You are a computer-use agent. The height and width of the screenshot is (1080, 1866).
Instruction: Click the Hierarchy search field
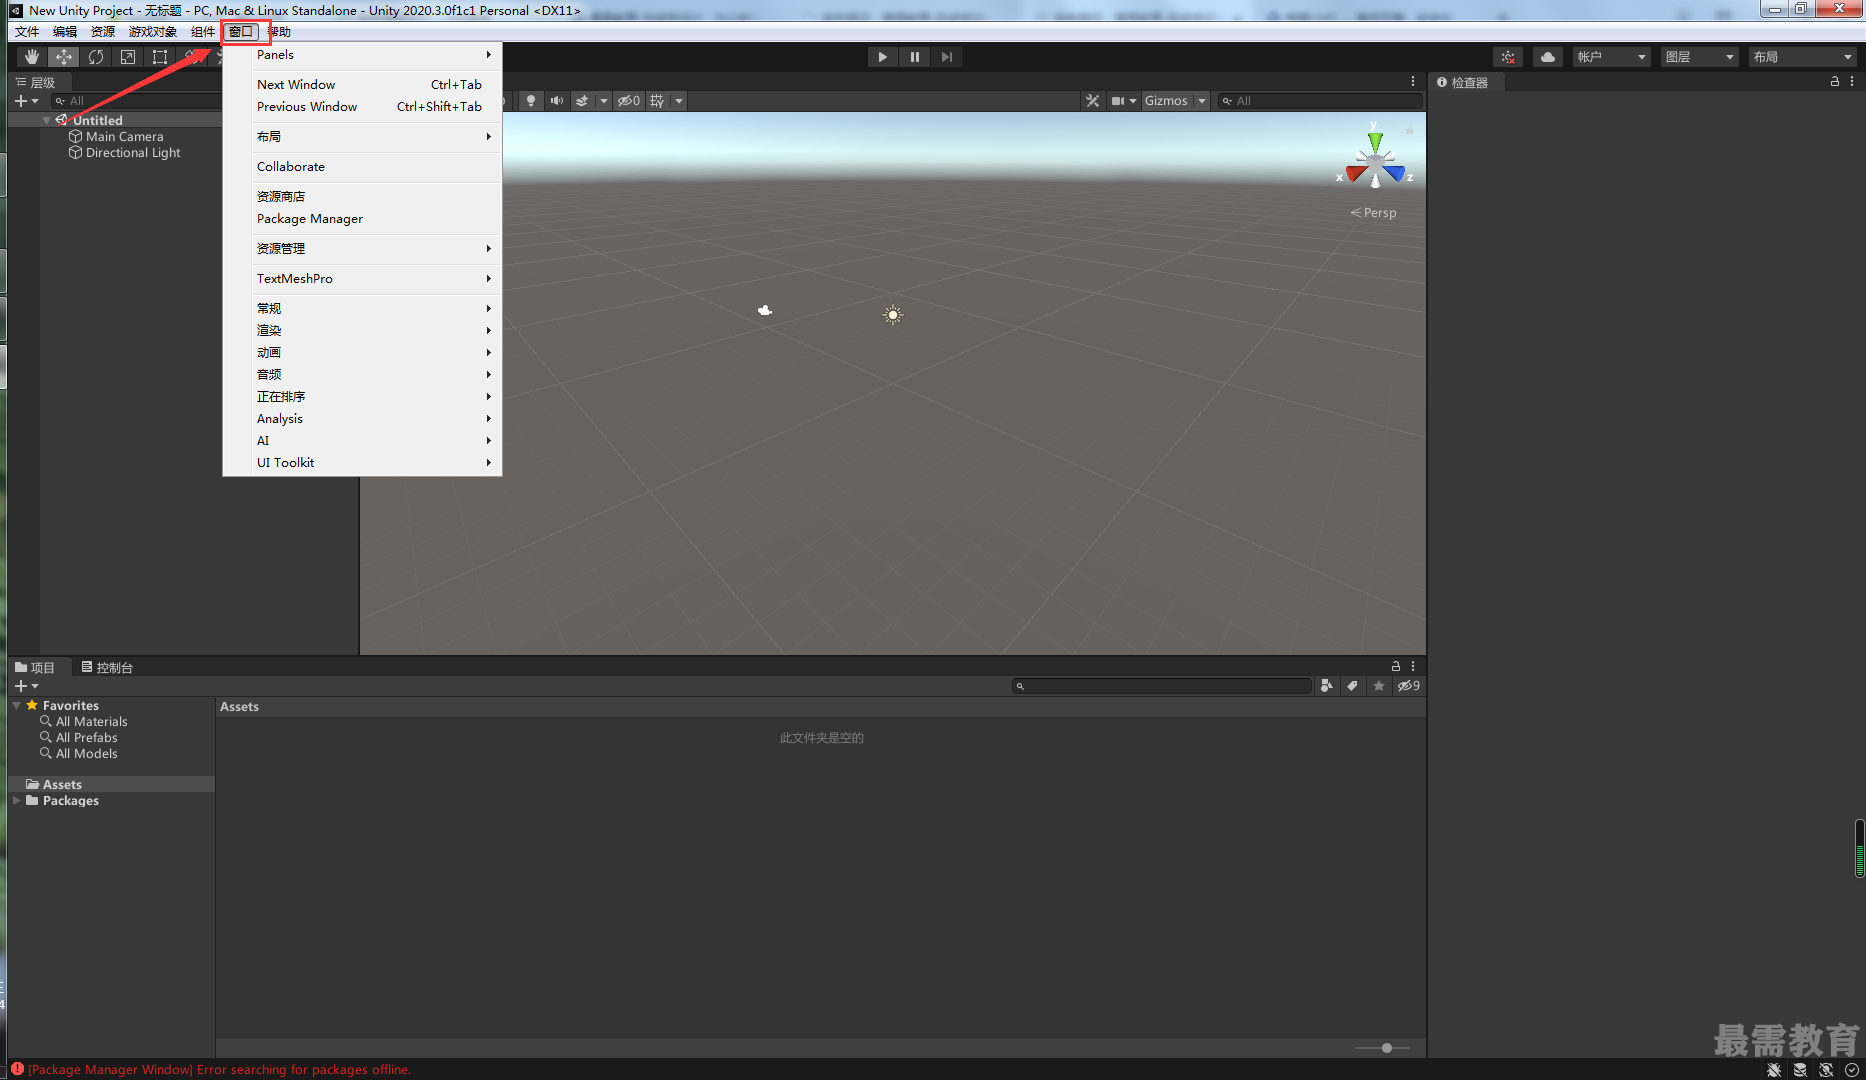[x=137, y=101]
